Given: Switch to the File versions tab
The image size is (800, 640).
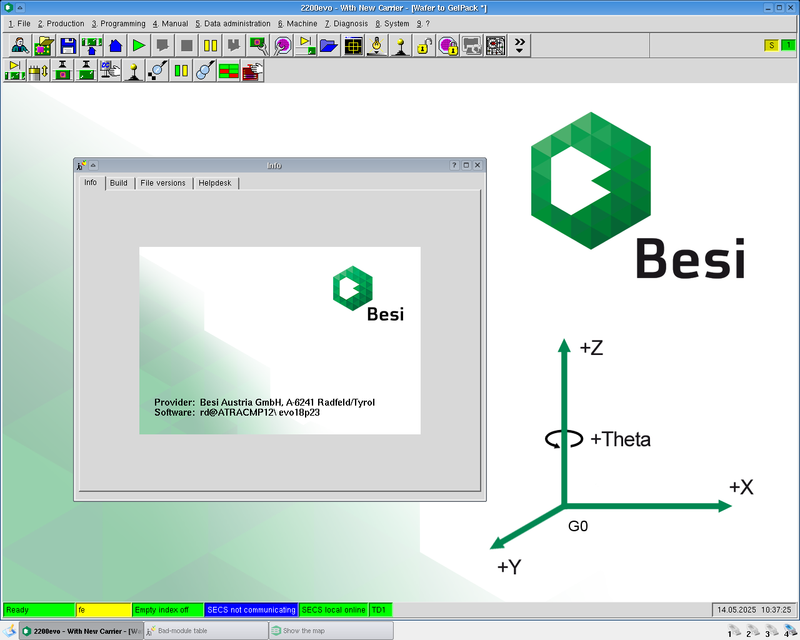Looking at the screenshot, I should [x=163, y=183].
